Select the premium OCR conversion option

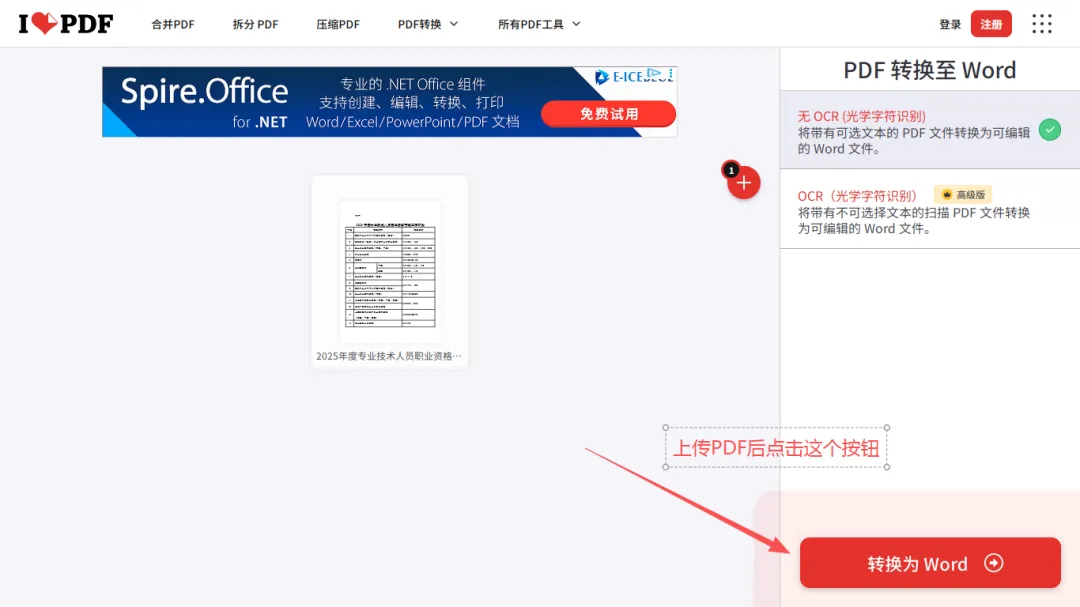(930, 209)
